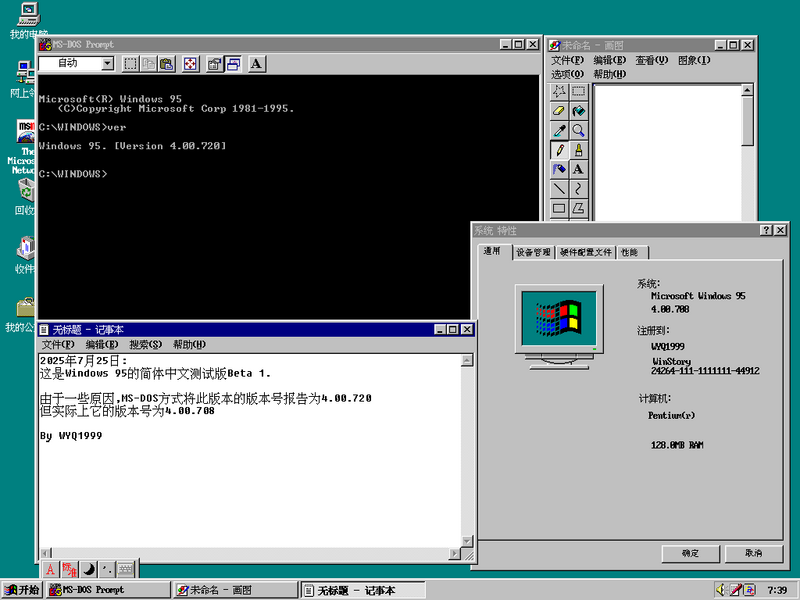Viewport: 800px width, 600px height.
Task: Click 'C:\WINDOWS>ver' line in MS-DOS window
Action: 82,127
